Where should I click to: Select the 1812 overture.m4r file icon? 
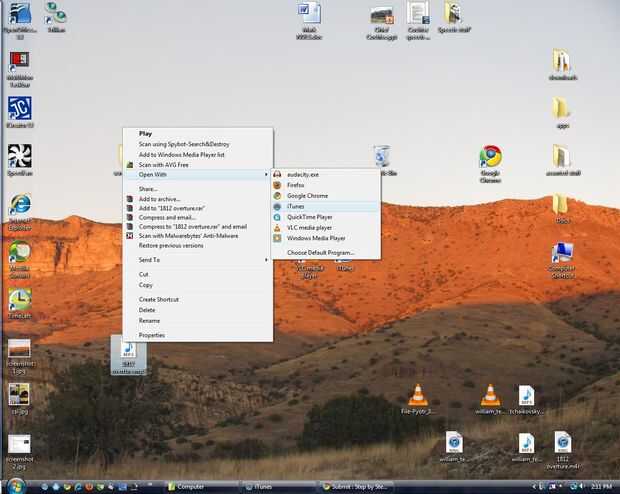pos(562,442)
